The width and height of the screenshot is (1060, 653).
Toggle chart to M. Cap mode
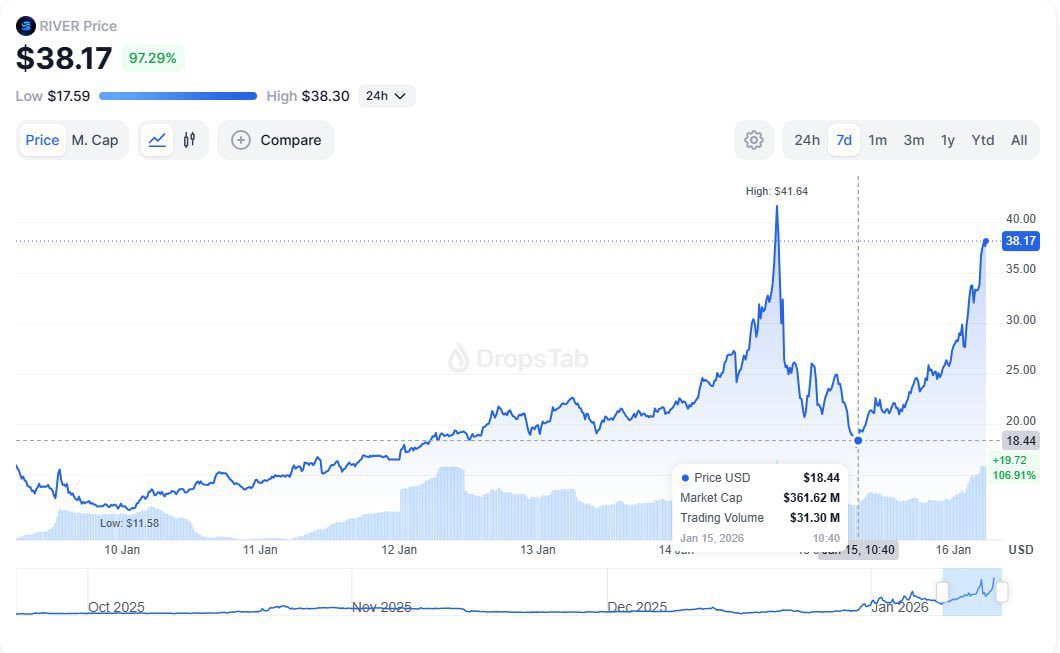(95, 140)
